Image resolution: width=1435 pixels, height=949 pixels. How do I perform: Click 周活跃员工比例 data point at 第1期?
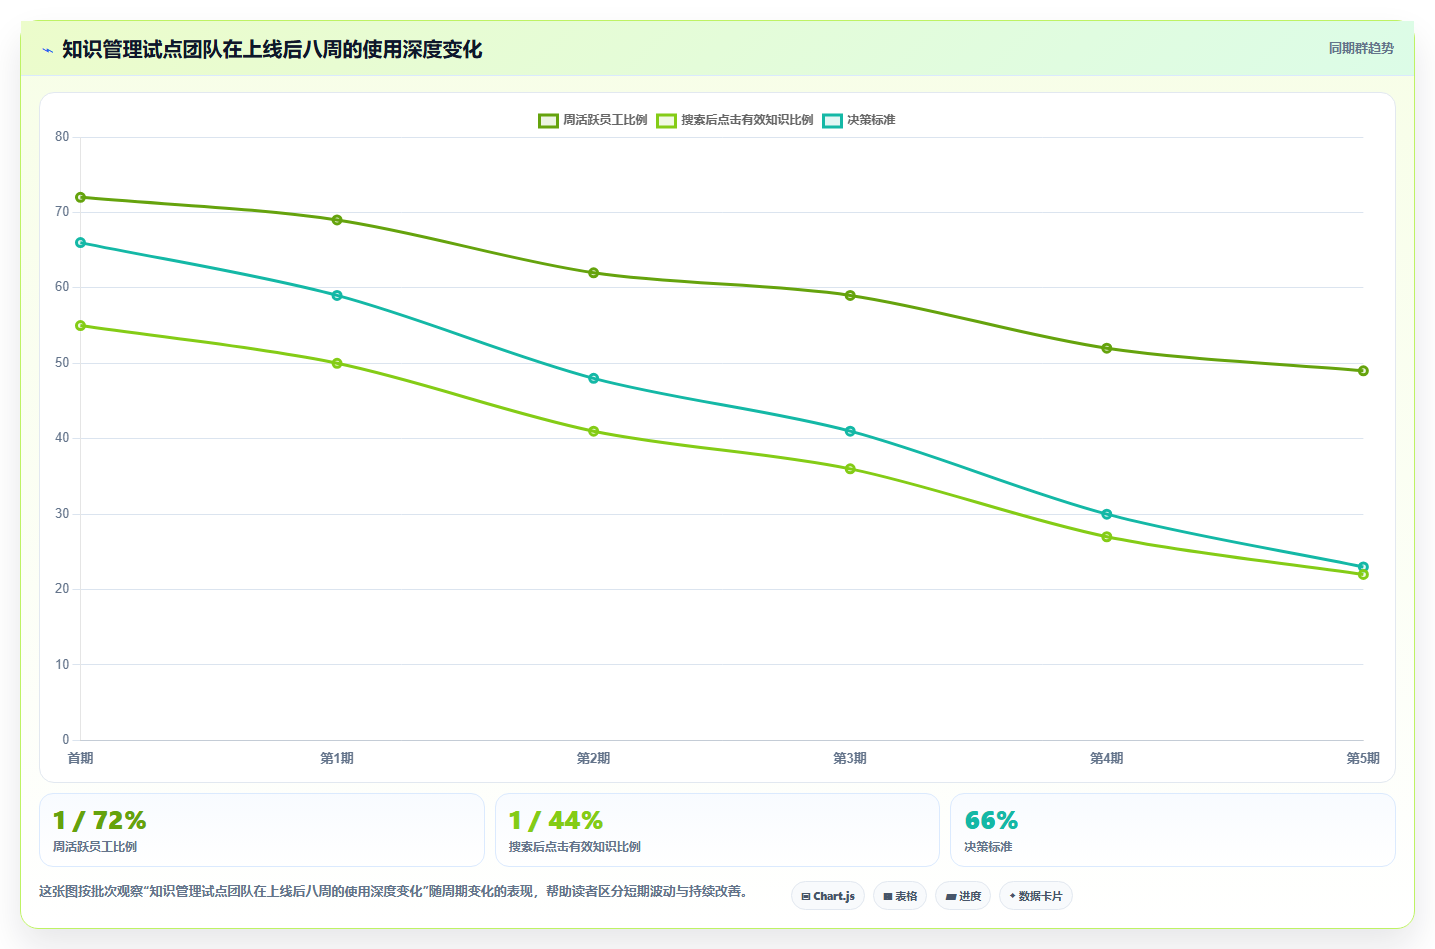coord(337,220)
